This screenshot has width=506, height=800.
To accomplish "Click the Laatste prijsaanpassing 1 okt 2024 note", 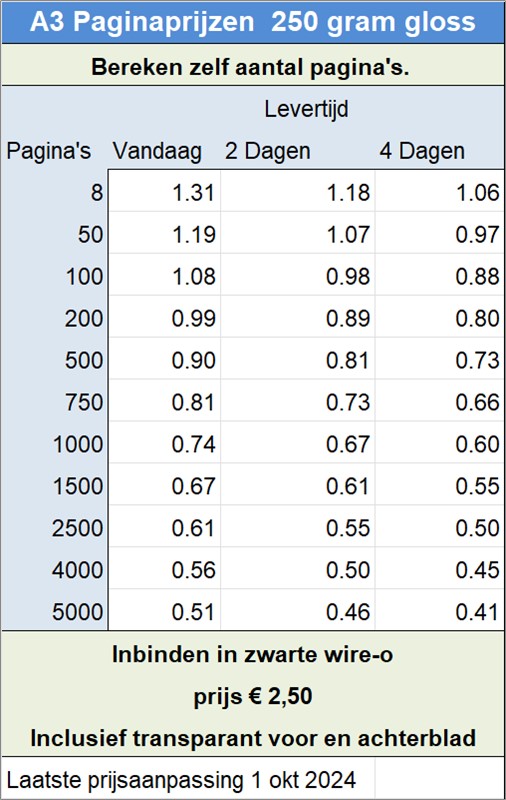I will [x=181, y=780].
